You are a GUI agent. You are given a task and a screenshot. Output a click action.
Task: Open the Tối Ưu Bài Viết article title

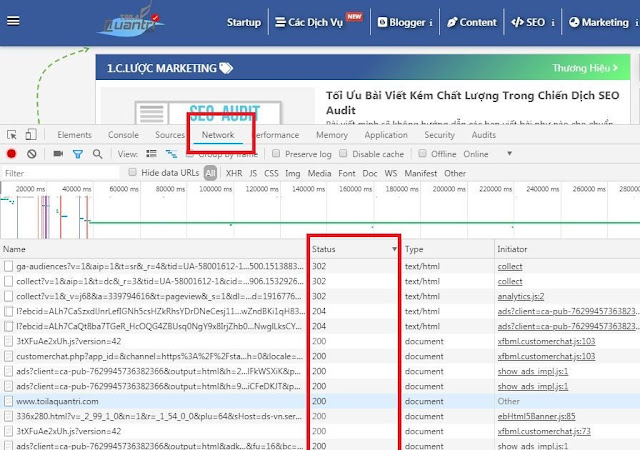click(472, 103)
